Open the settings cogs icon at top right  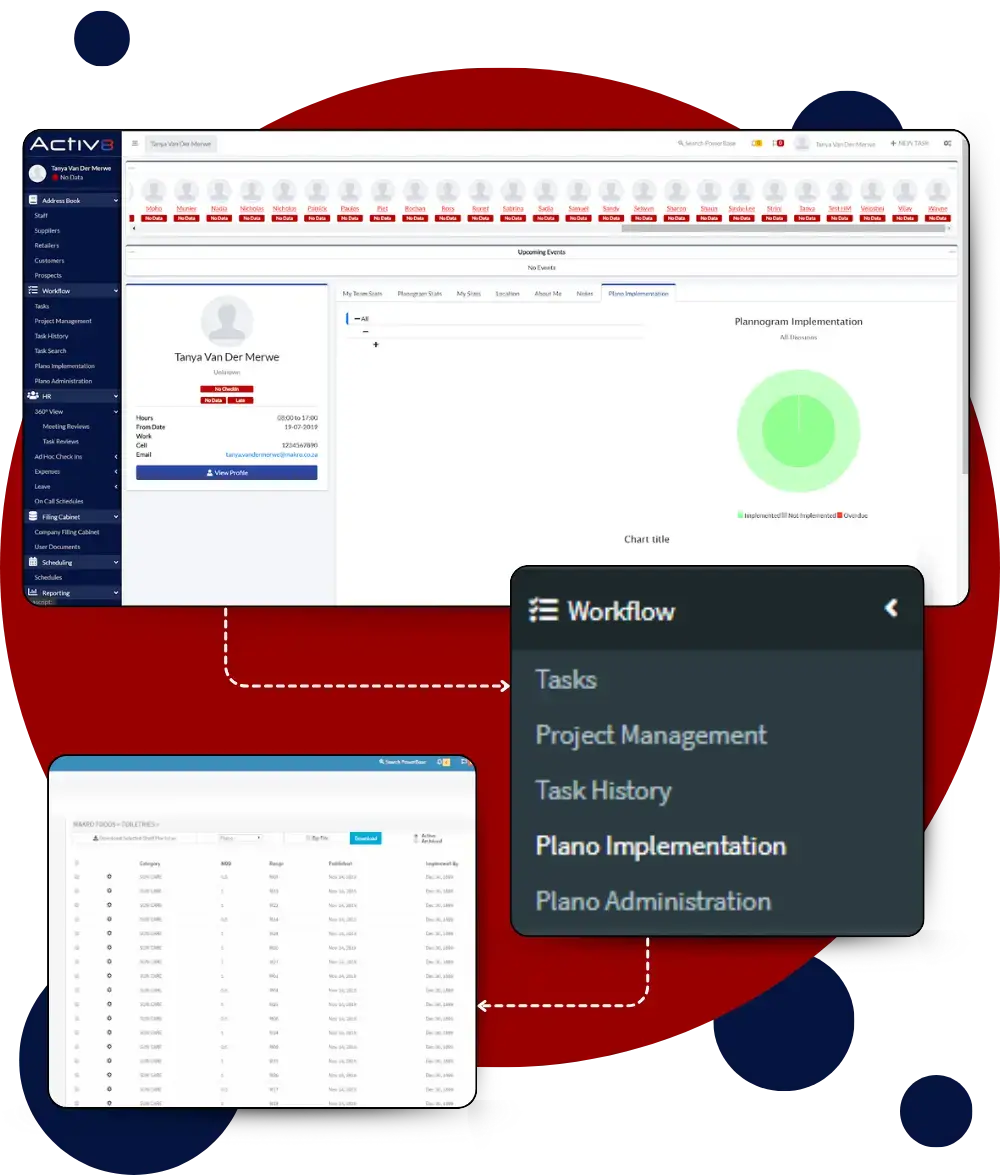[947, 144]
